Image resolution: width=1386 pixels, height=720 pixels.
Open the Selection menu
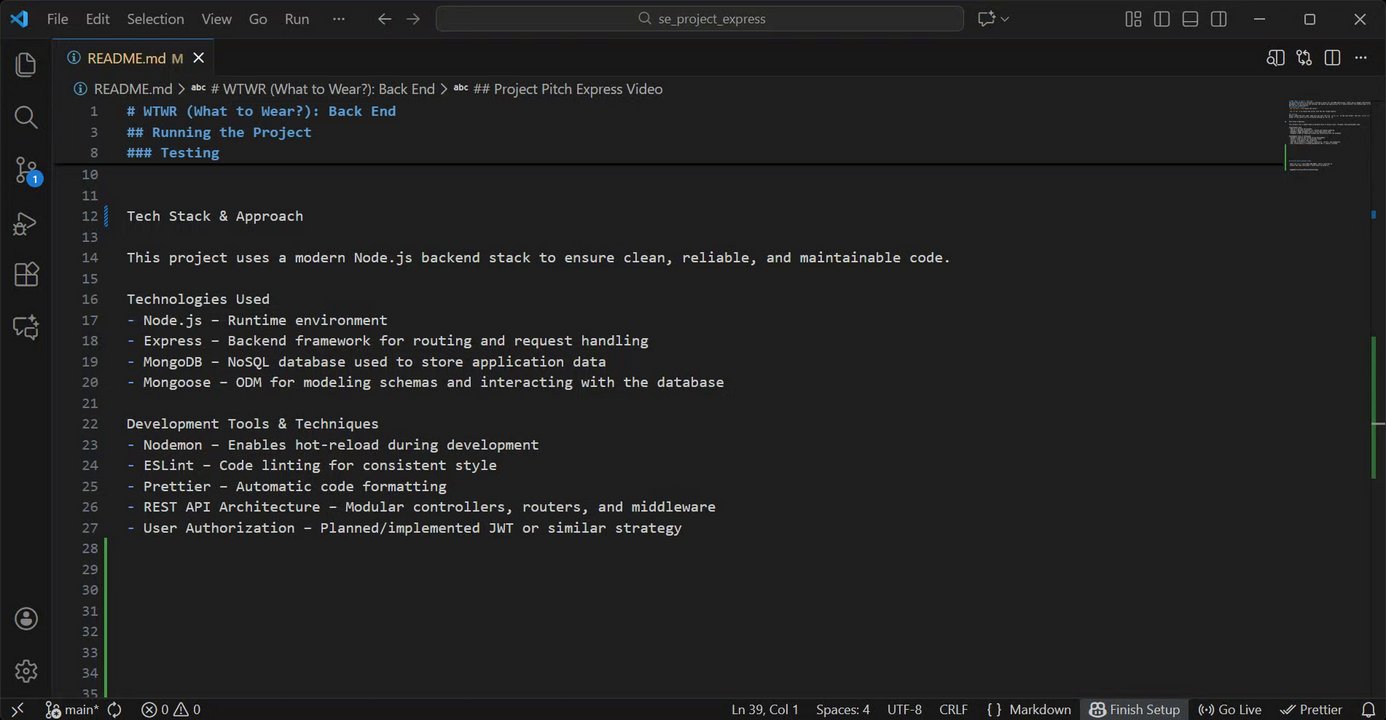pyautogui.click(x=155, y=19)
